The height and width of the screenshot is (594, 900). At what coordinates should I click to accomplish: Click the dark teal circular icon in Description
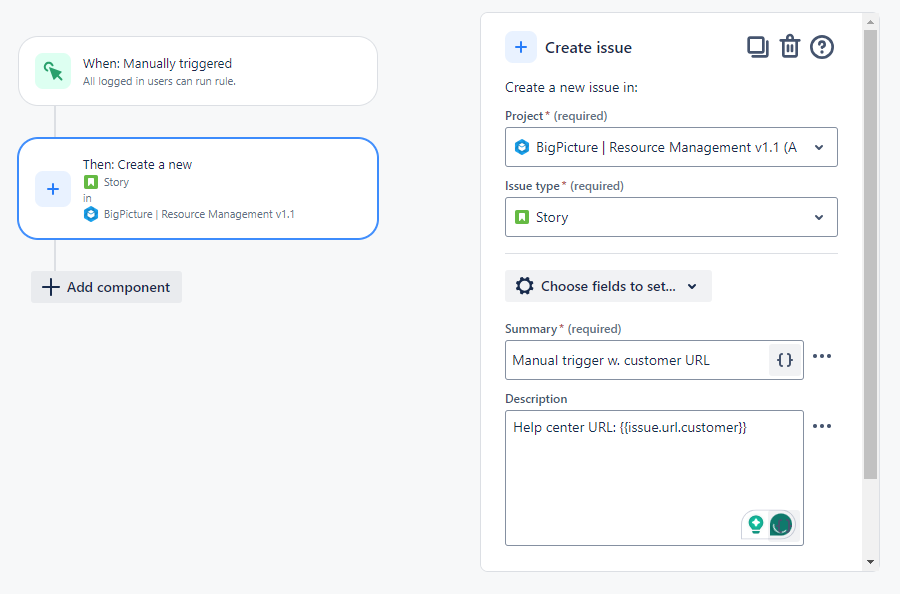point(781,524)
